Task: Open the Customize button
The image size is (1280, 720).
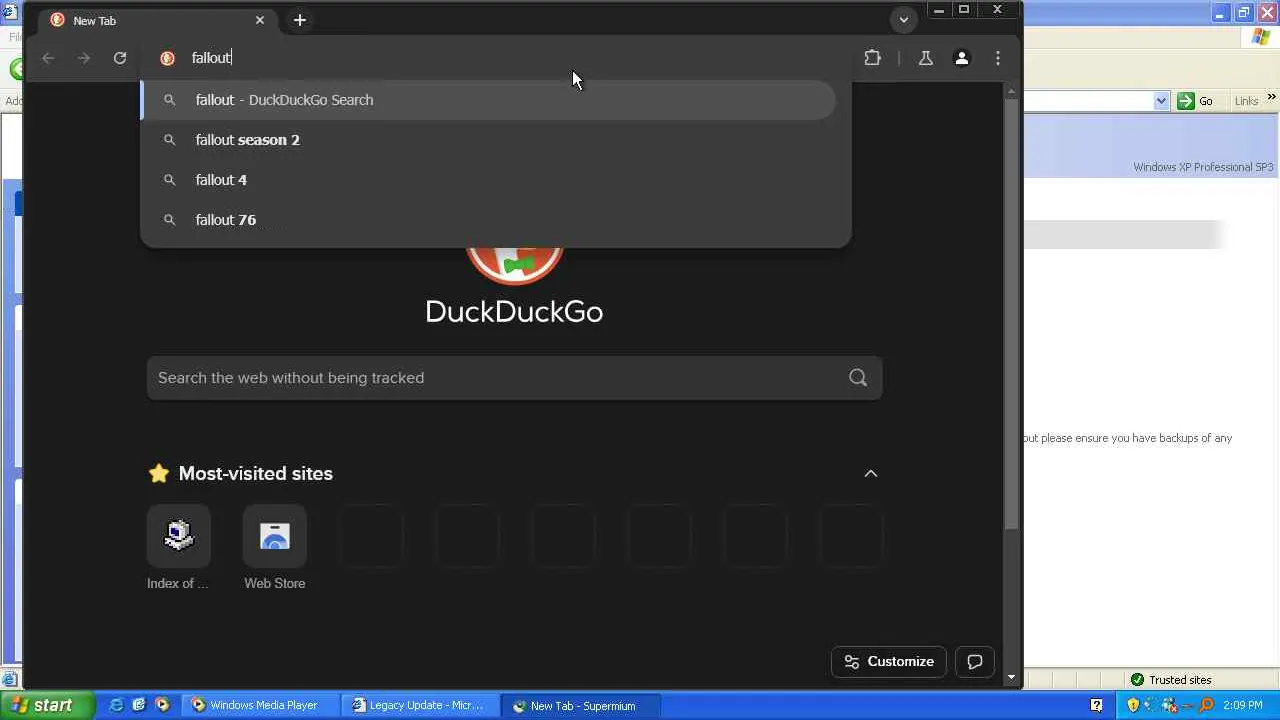Action: (x=889, y=661)
